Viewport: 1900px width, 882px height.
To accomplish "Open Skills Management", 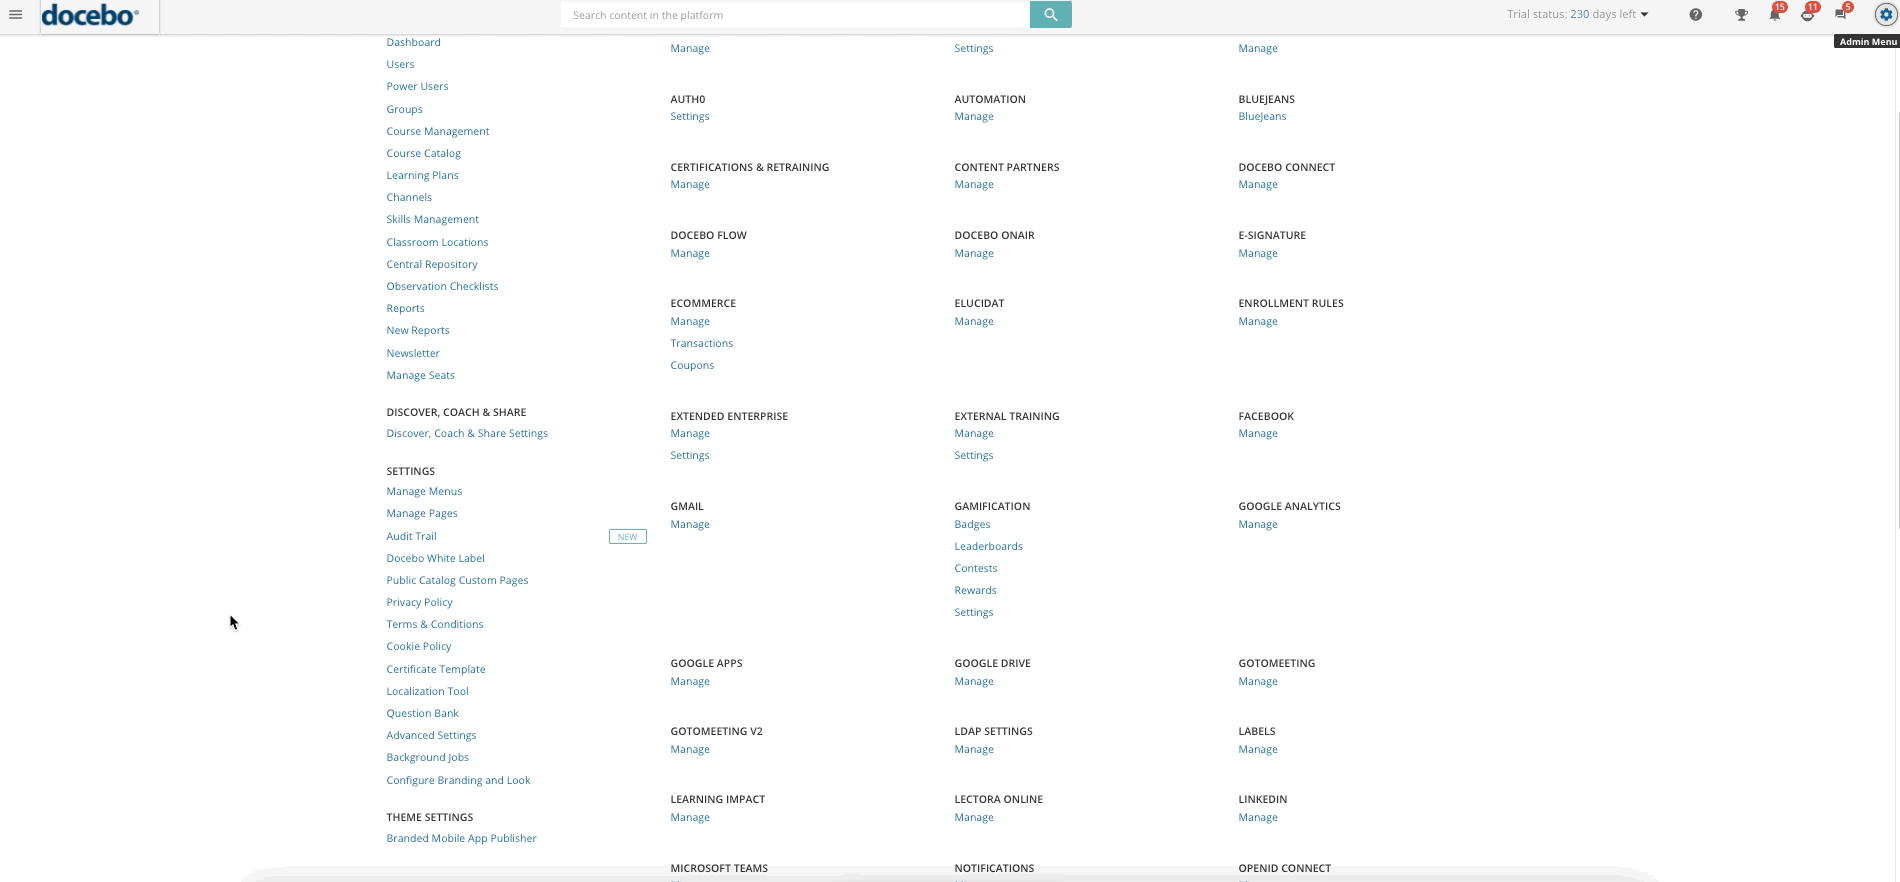I will click(x=432, y=219).
